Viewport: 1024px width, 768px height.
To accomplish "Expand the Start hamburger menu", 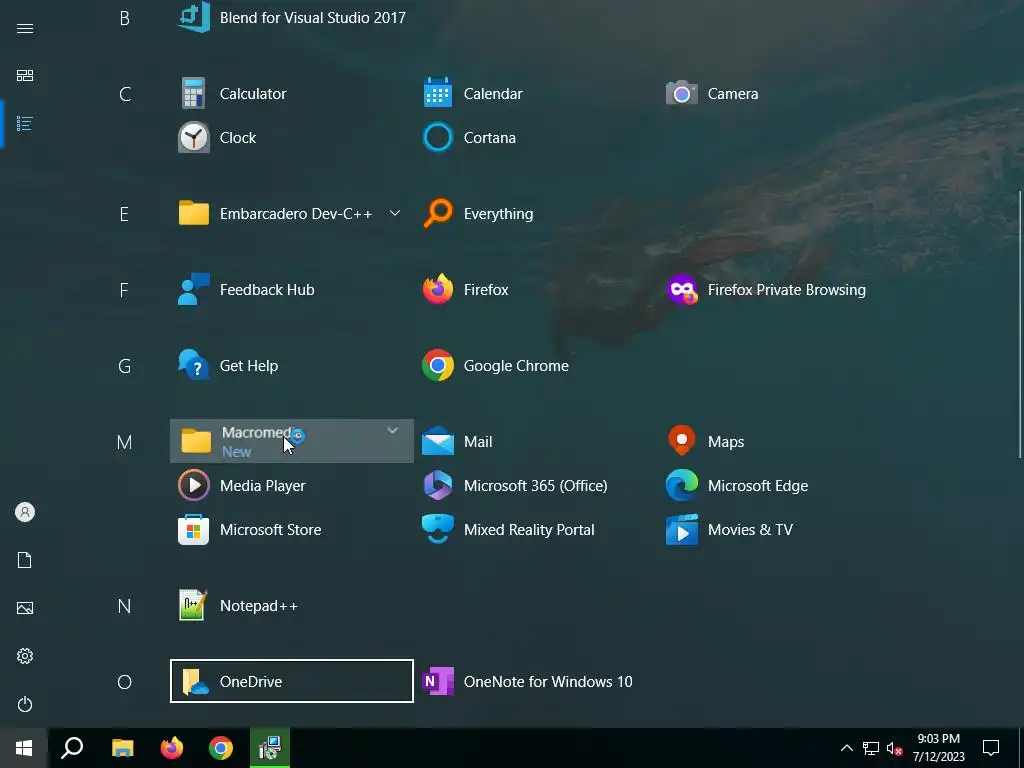I will point(25,28).
